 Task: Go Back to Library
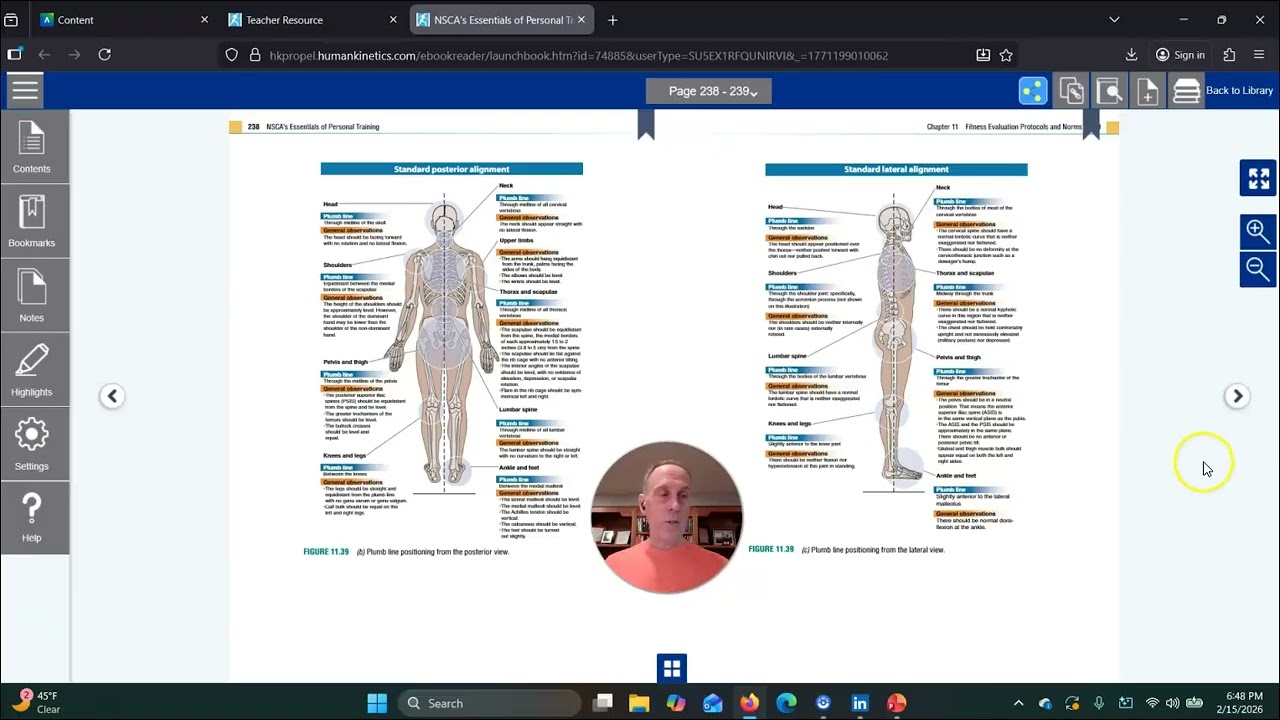coord(1239,91)
